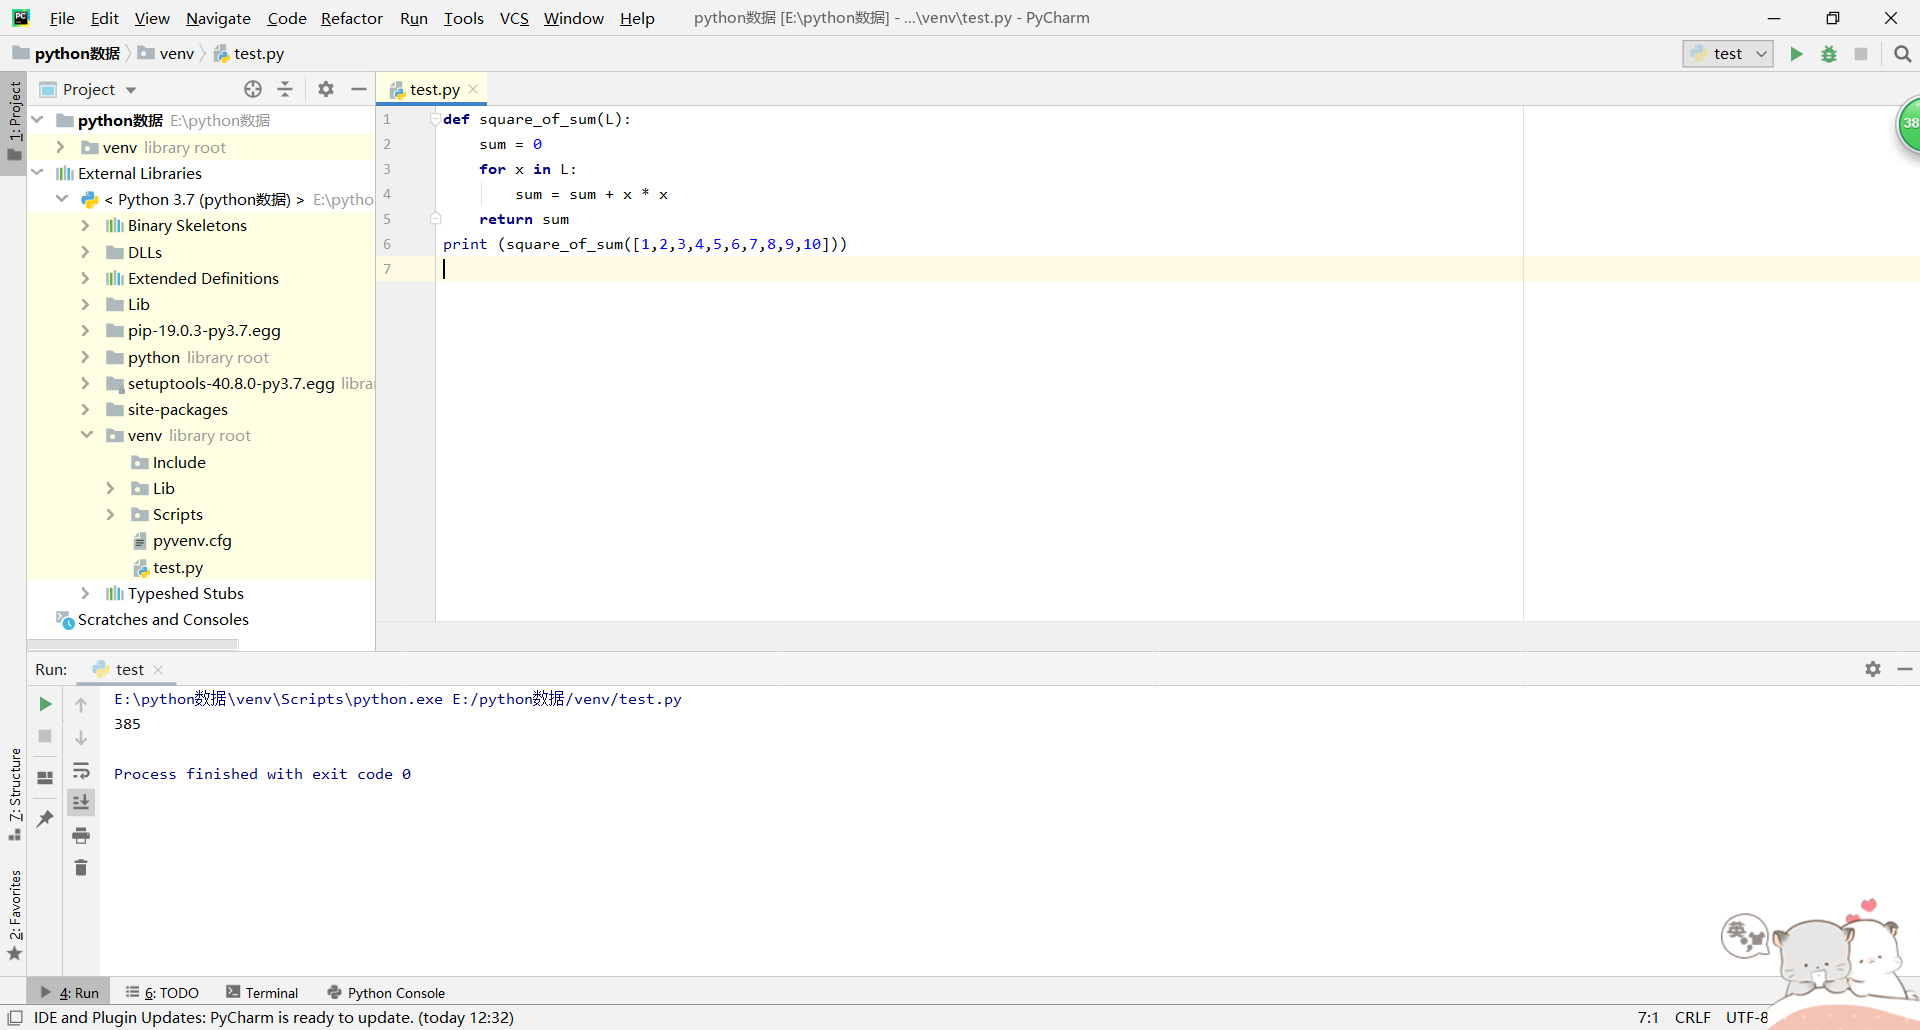Click the layout icon in the Run panel
1920x1030 pixels.
45,778
